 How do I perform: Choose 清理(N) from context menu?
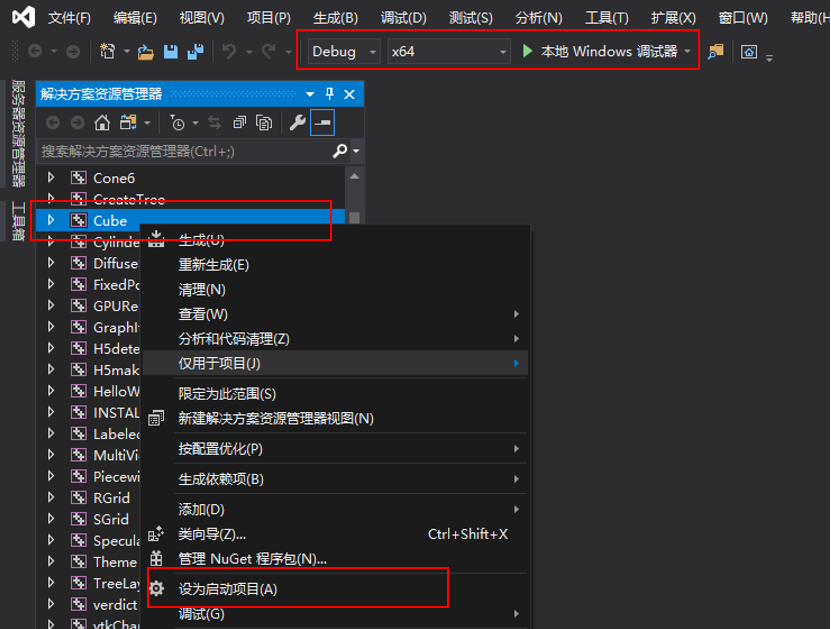click(x=335, y=290)
